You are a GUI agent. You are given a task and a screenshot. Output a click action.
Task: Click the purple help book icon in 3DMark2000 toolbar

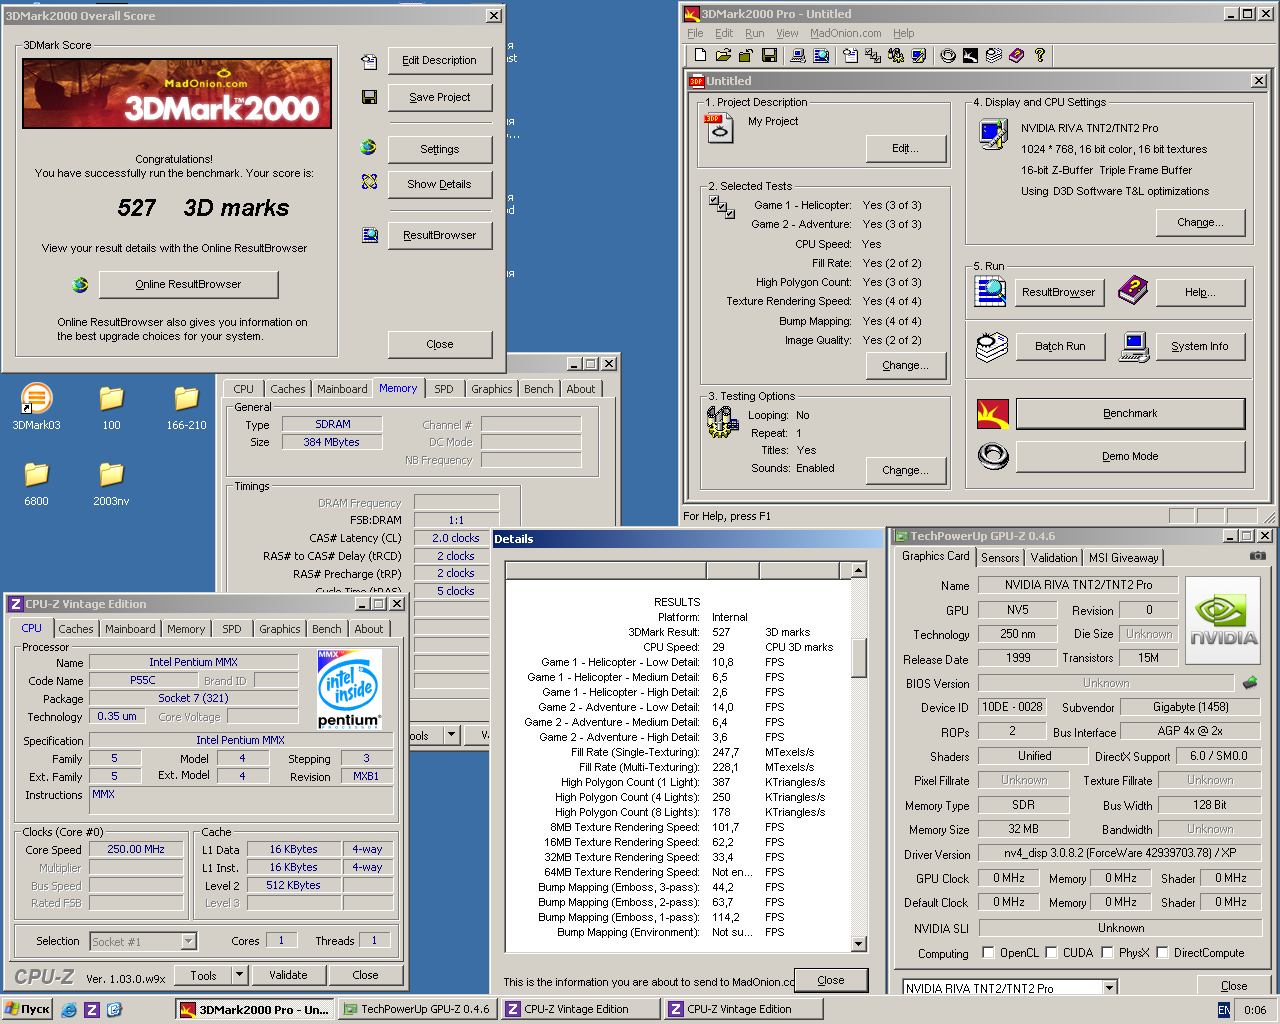pyautogui.click(x=1016, y=55)
